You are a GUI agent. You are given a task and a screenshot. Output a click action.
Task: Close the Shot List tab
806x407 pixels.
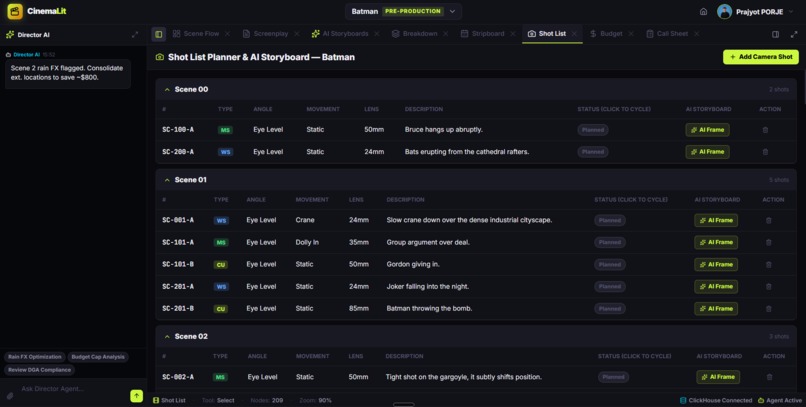574,34
